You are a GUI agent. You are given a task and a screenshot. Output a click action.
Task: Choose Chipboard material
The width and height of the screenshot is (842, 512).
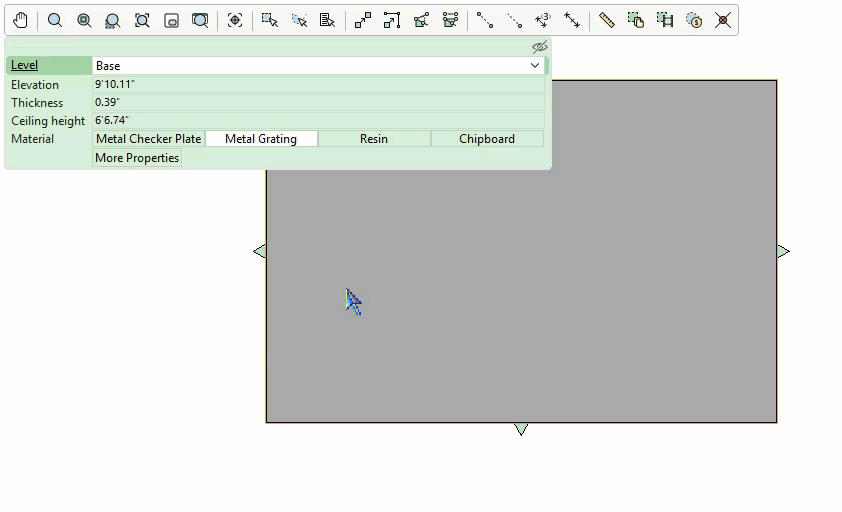(487, 139)
